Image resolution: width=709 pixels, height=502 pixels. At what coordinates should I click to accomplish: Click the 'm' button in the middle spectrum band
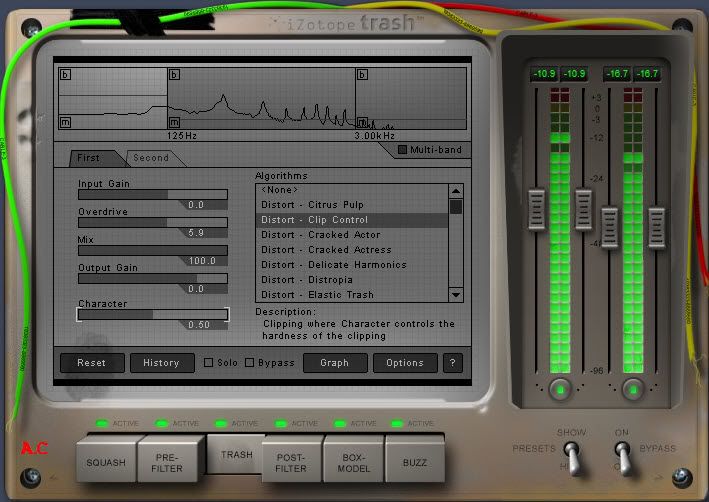pos(174,122)
